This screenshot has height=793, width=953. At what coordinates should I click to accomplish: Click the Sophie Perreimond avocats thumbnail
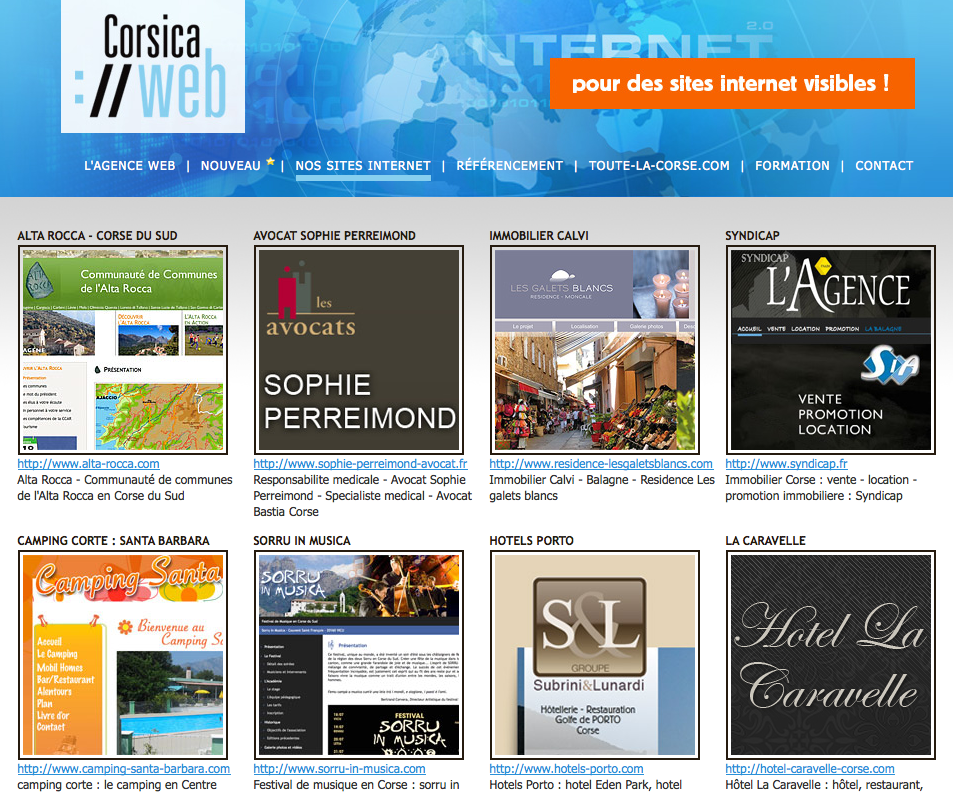359,350
